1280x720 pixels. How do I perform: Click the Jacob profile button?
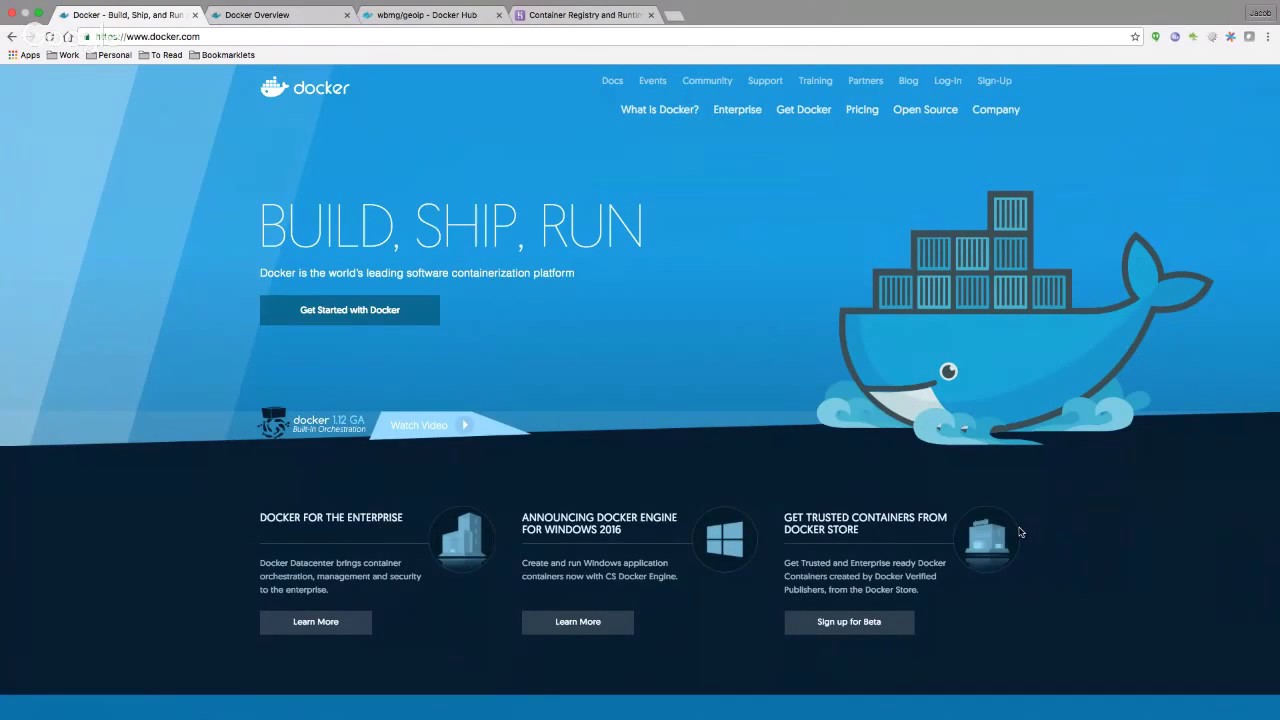click(x=1259, y=13)
